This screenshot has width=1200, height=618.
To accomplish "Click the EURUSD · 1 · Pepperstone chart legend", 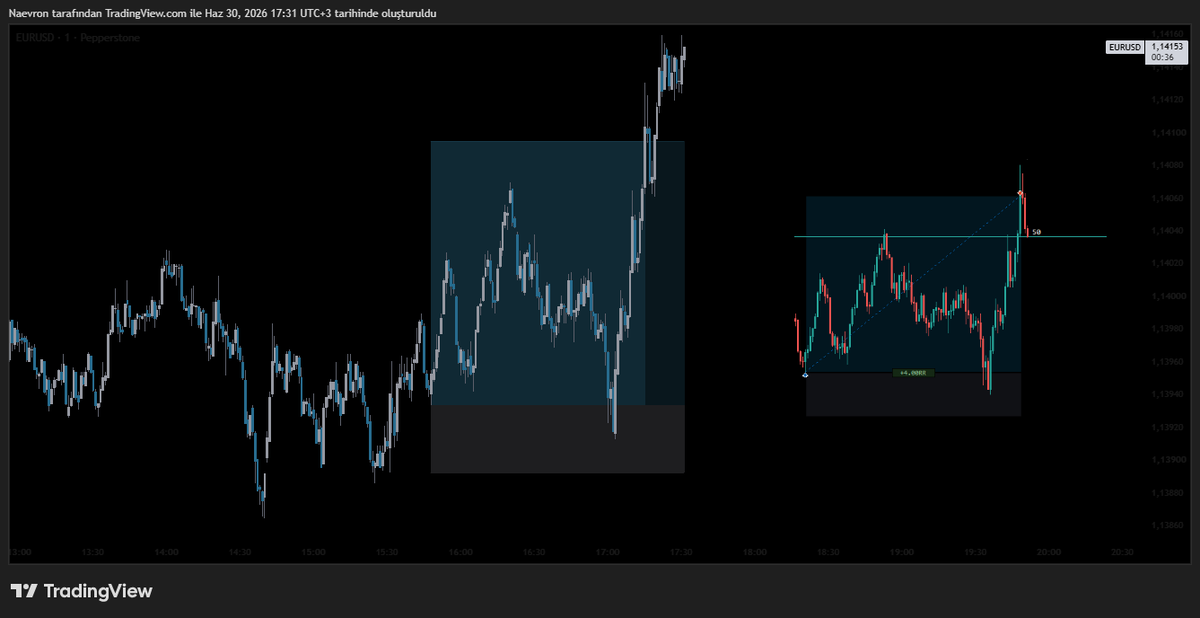I will [78, 37].
